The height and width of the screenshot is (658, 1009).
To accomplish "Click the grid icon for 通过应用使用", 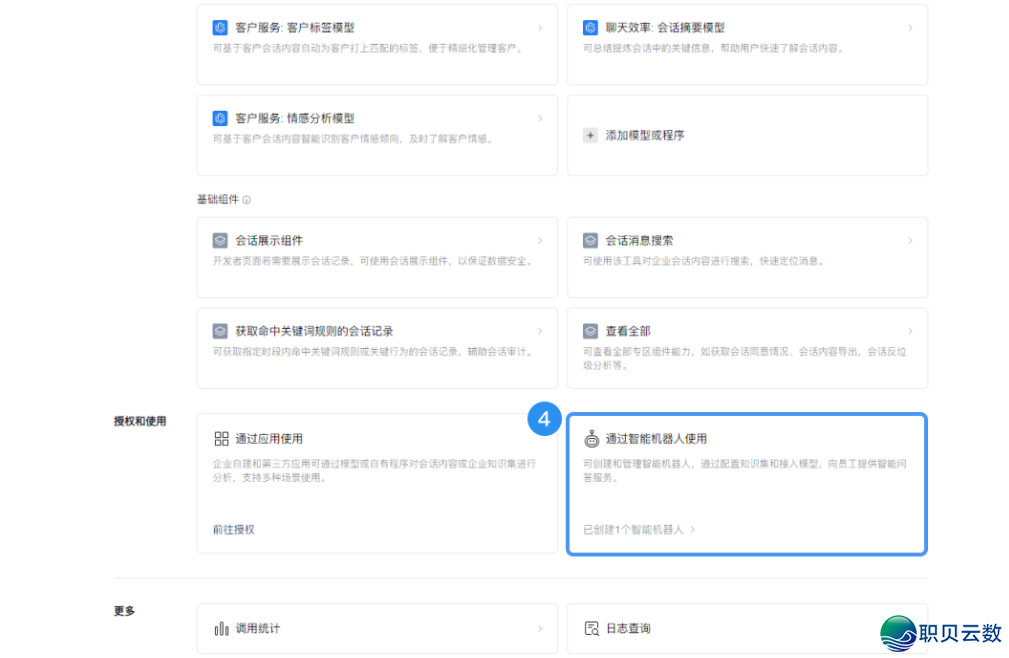I will (221, 438).
